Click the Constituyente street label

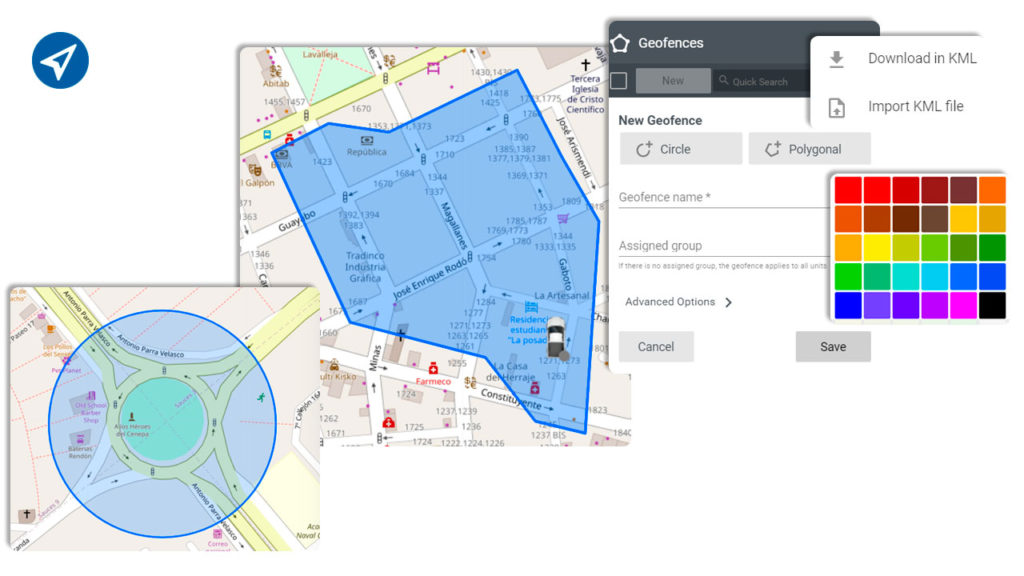click(x=511, y=399)
